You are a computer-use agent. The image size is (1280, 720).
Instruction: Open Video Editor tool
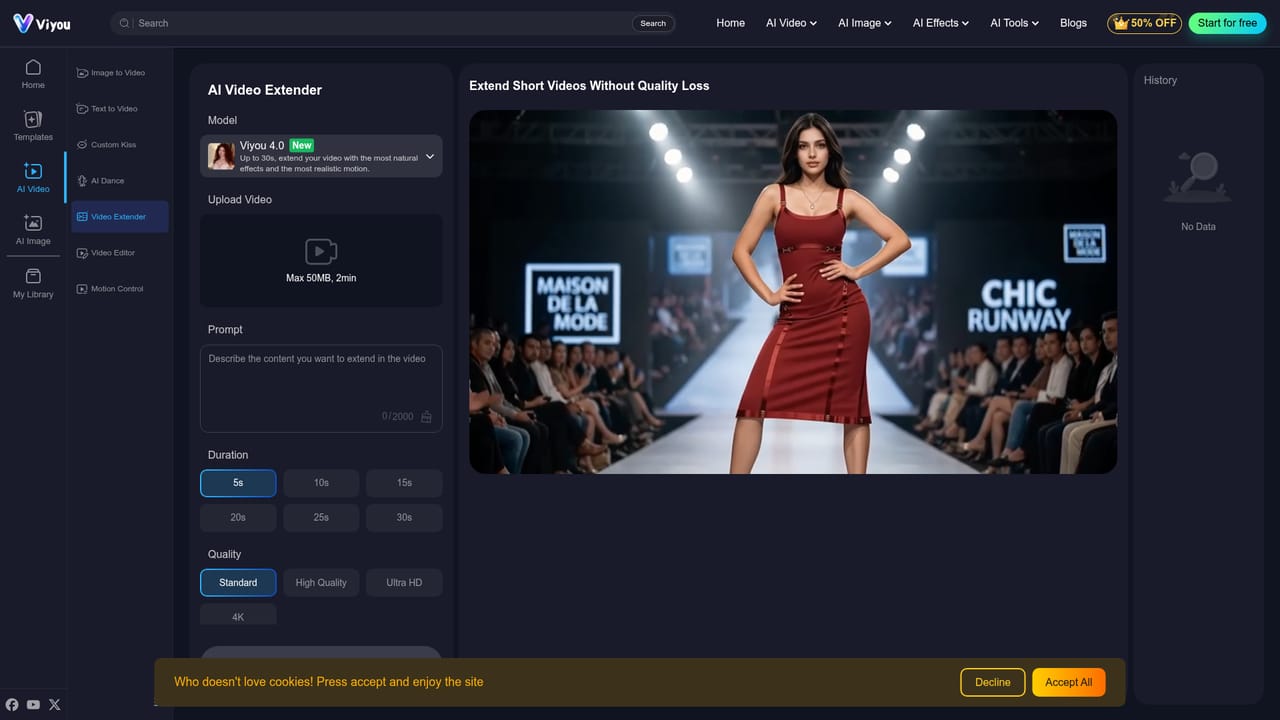120,253
